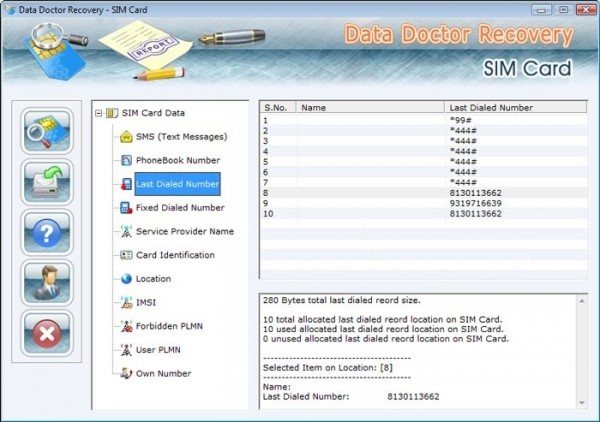Select row 6 in the dialed list
The width and height of the screenshot is (600, 422).
pos(424,172)
